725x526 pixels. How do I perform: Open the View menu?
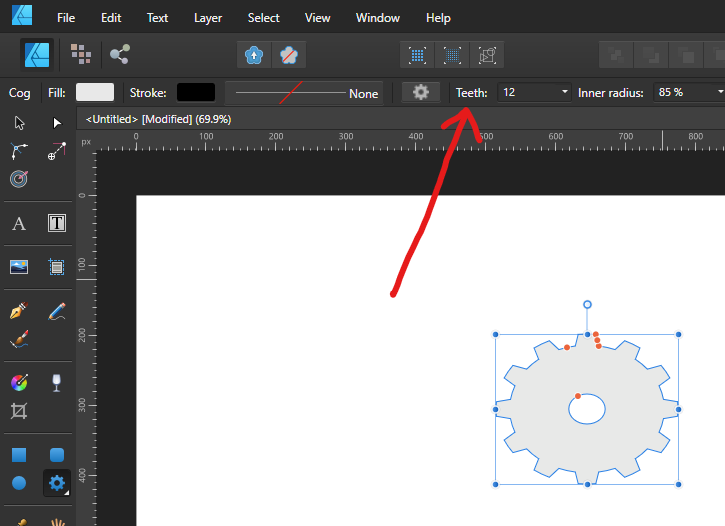317,18
